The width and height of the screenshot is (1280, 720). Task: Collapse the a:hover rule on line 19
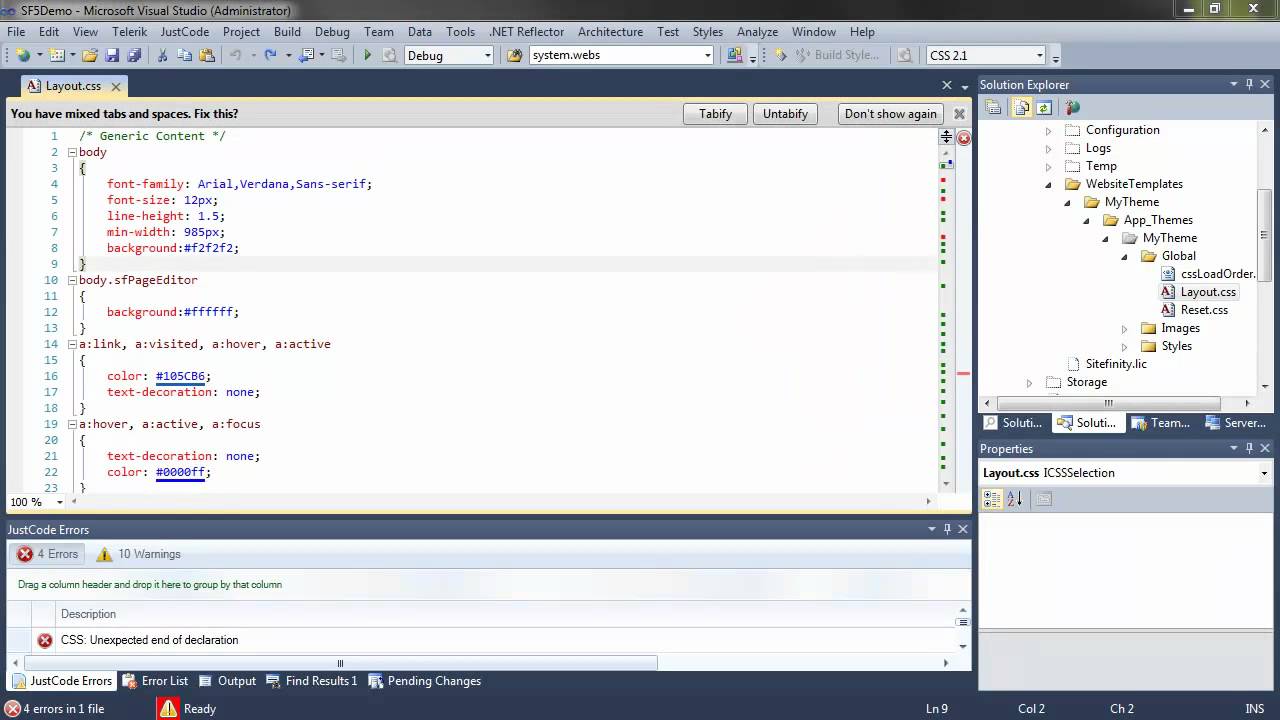point(72,424)
